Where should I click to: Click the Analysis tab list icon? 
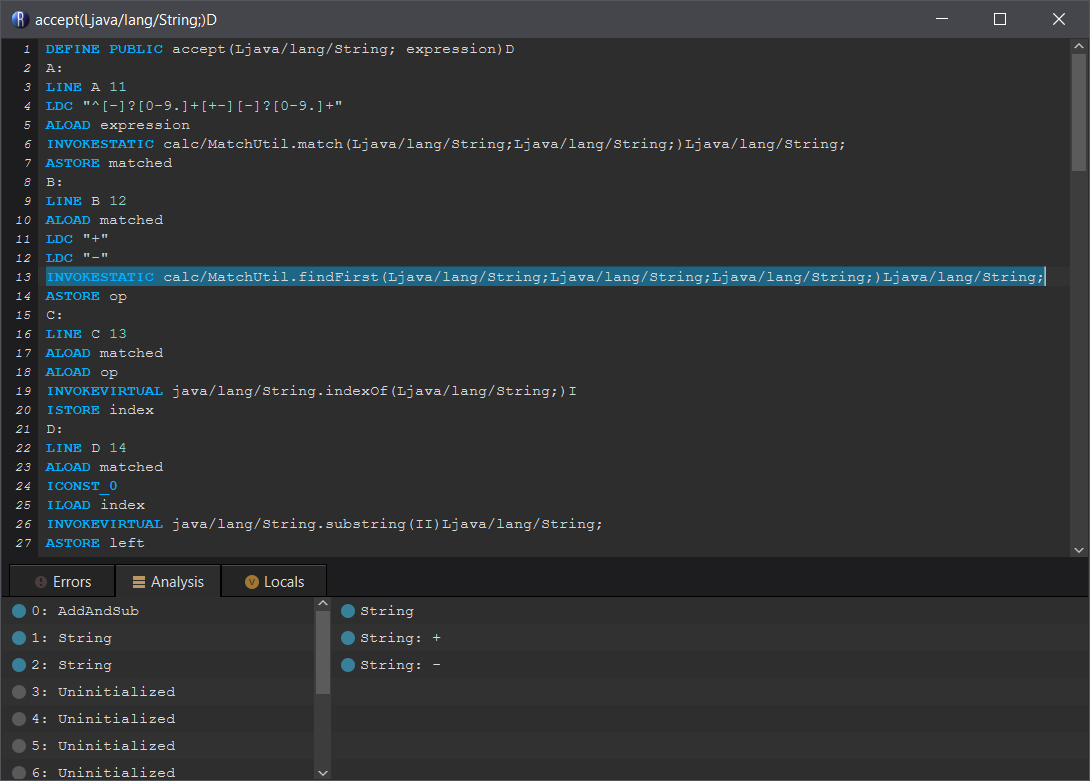(139, 582)
